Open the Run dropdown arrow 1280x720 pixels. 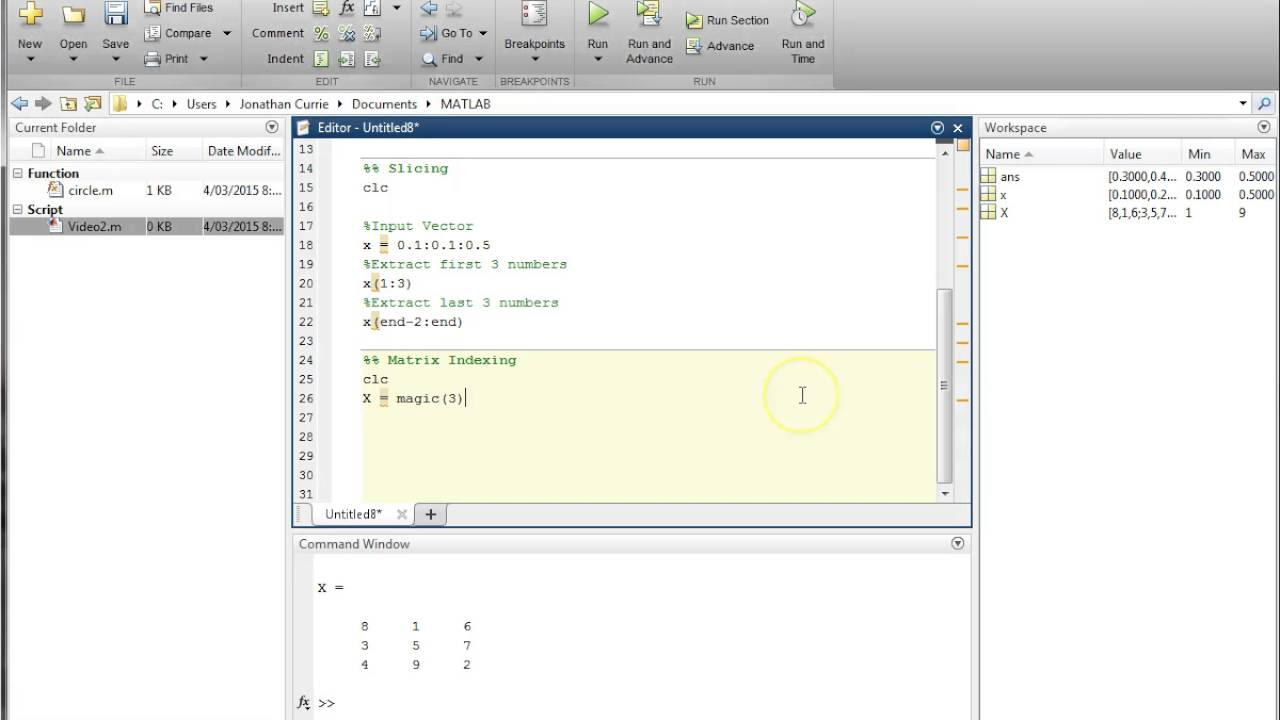tap(598, 59)
